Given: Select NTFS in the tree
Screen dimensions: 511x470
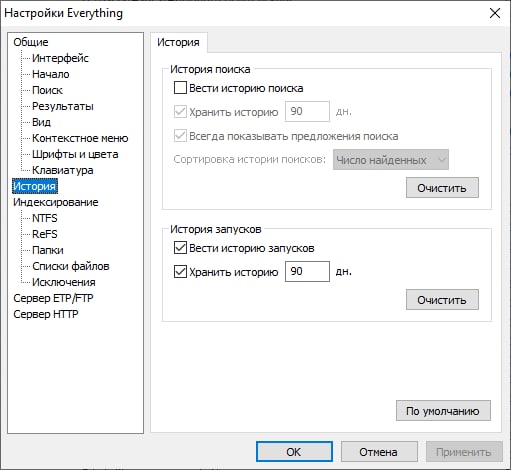Looking at the screenshot, I should point(45,218).
